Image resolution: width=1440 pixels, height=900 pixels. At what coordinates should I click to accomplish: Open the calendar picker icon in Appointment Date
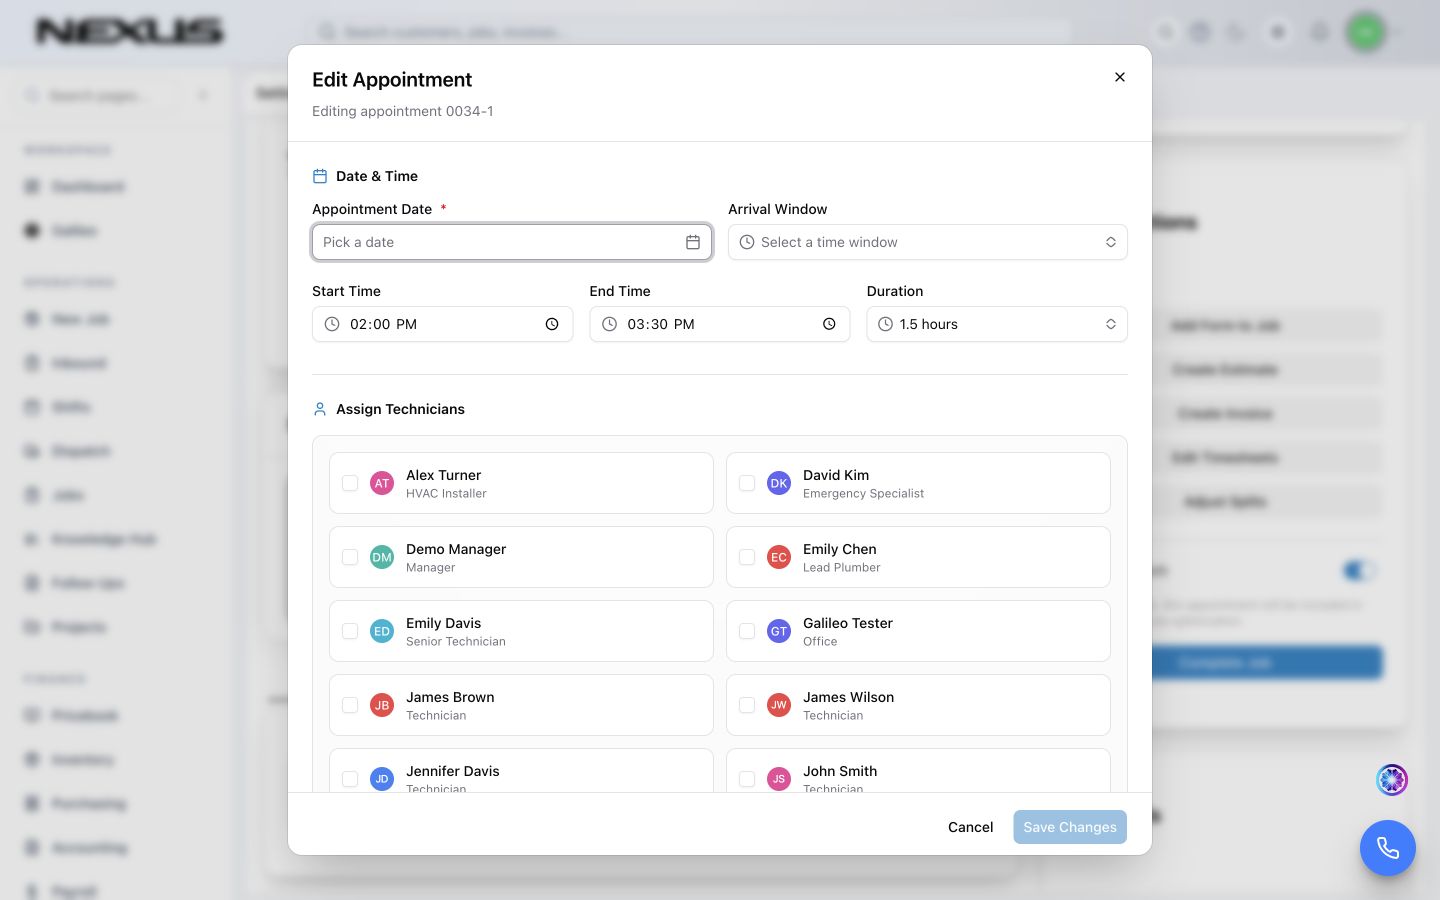[x=692, y=242]
